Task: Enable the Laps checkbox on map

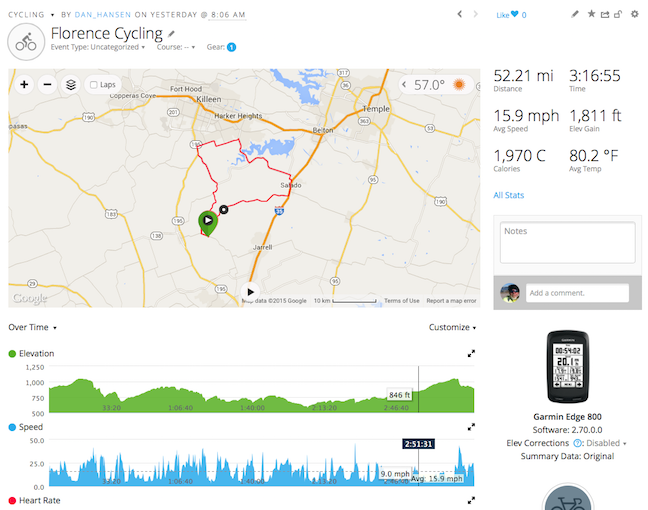Action: 94,85
